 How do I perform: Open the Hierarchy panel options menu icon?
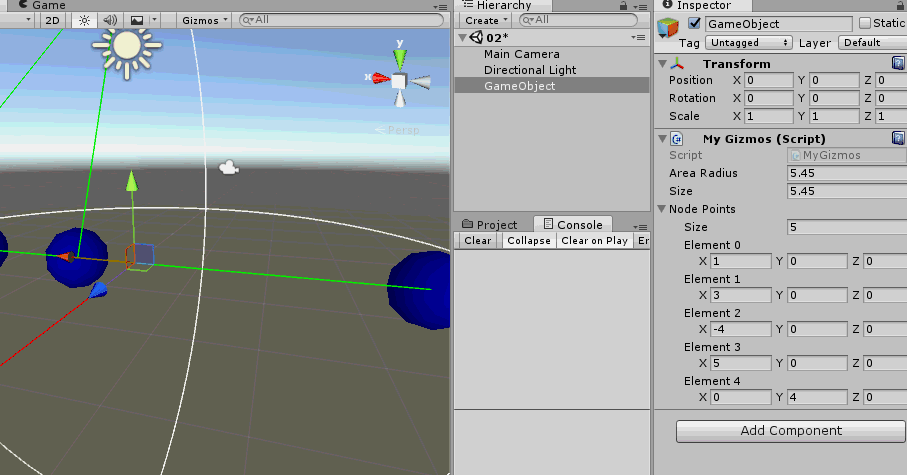640,7
